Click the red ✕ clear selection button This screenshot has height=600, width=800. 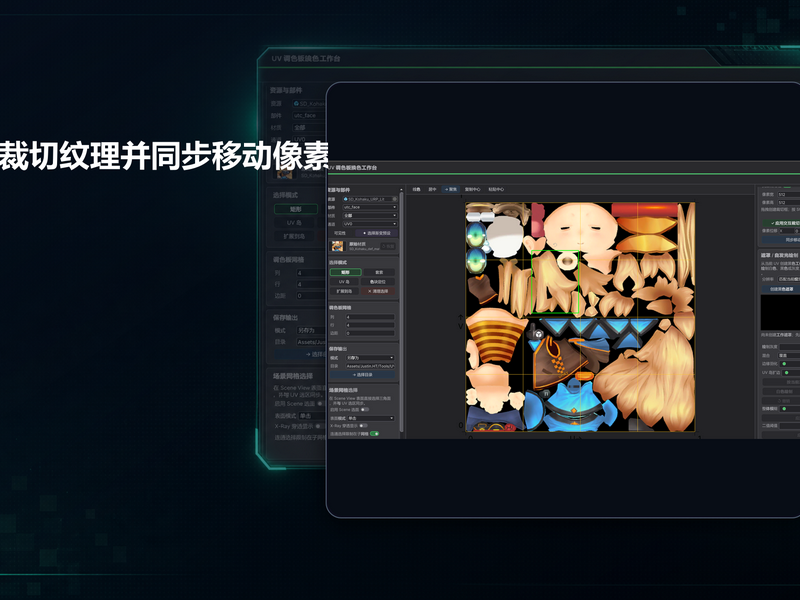pyautogui.click(x=378, y=291)
